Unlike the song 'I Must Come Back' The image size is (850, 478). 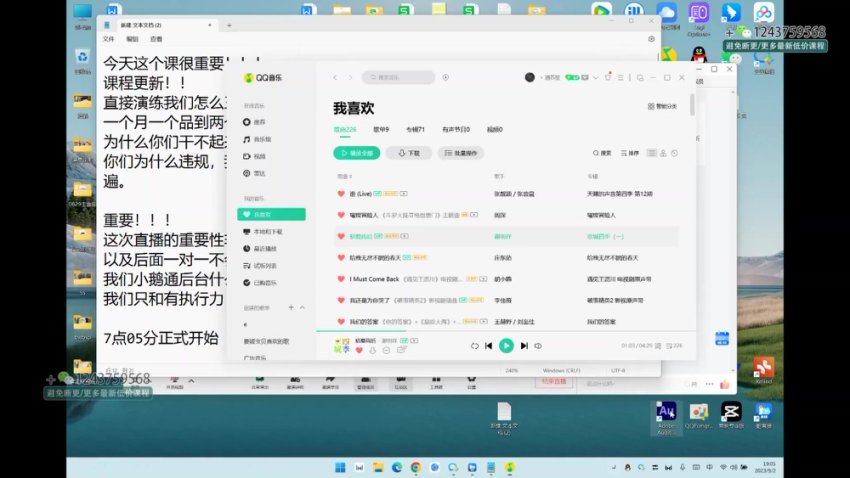[340, 278]
